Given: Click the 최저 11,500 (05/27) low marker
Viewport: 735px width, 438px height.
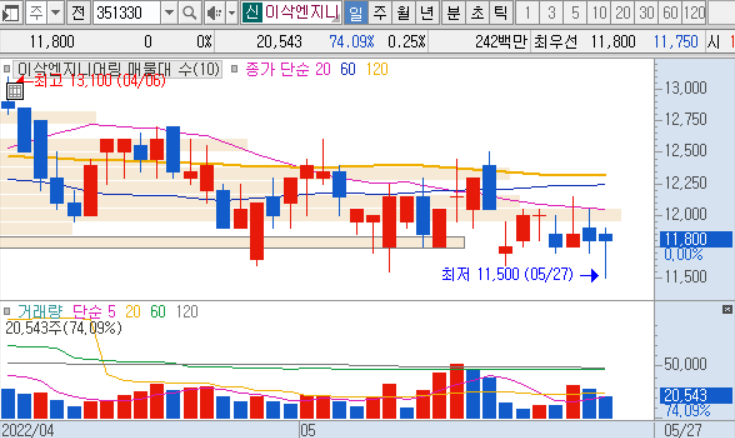Looking at the screenshot, I should click(x=507, y=274).
